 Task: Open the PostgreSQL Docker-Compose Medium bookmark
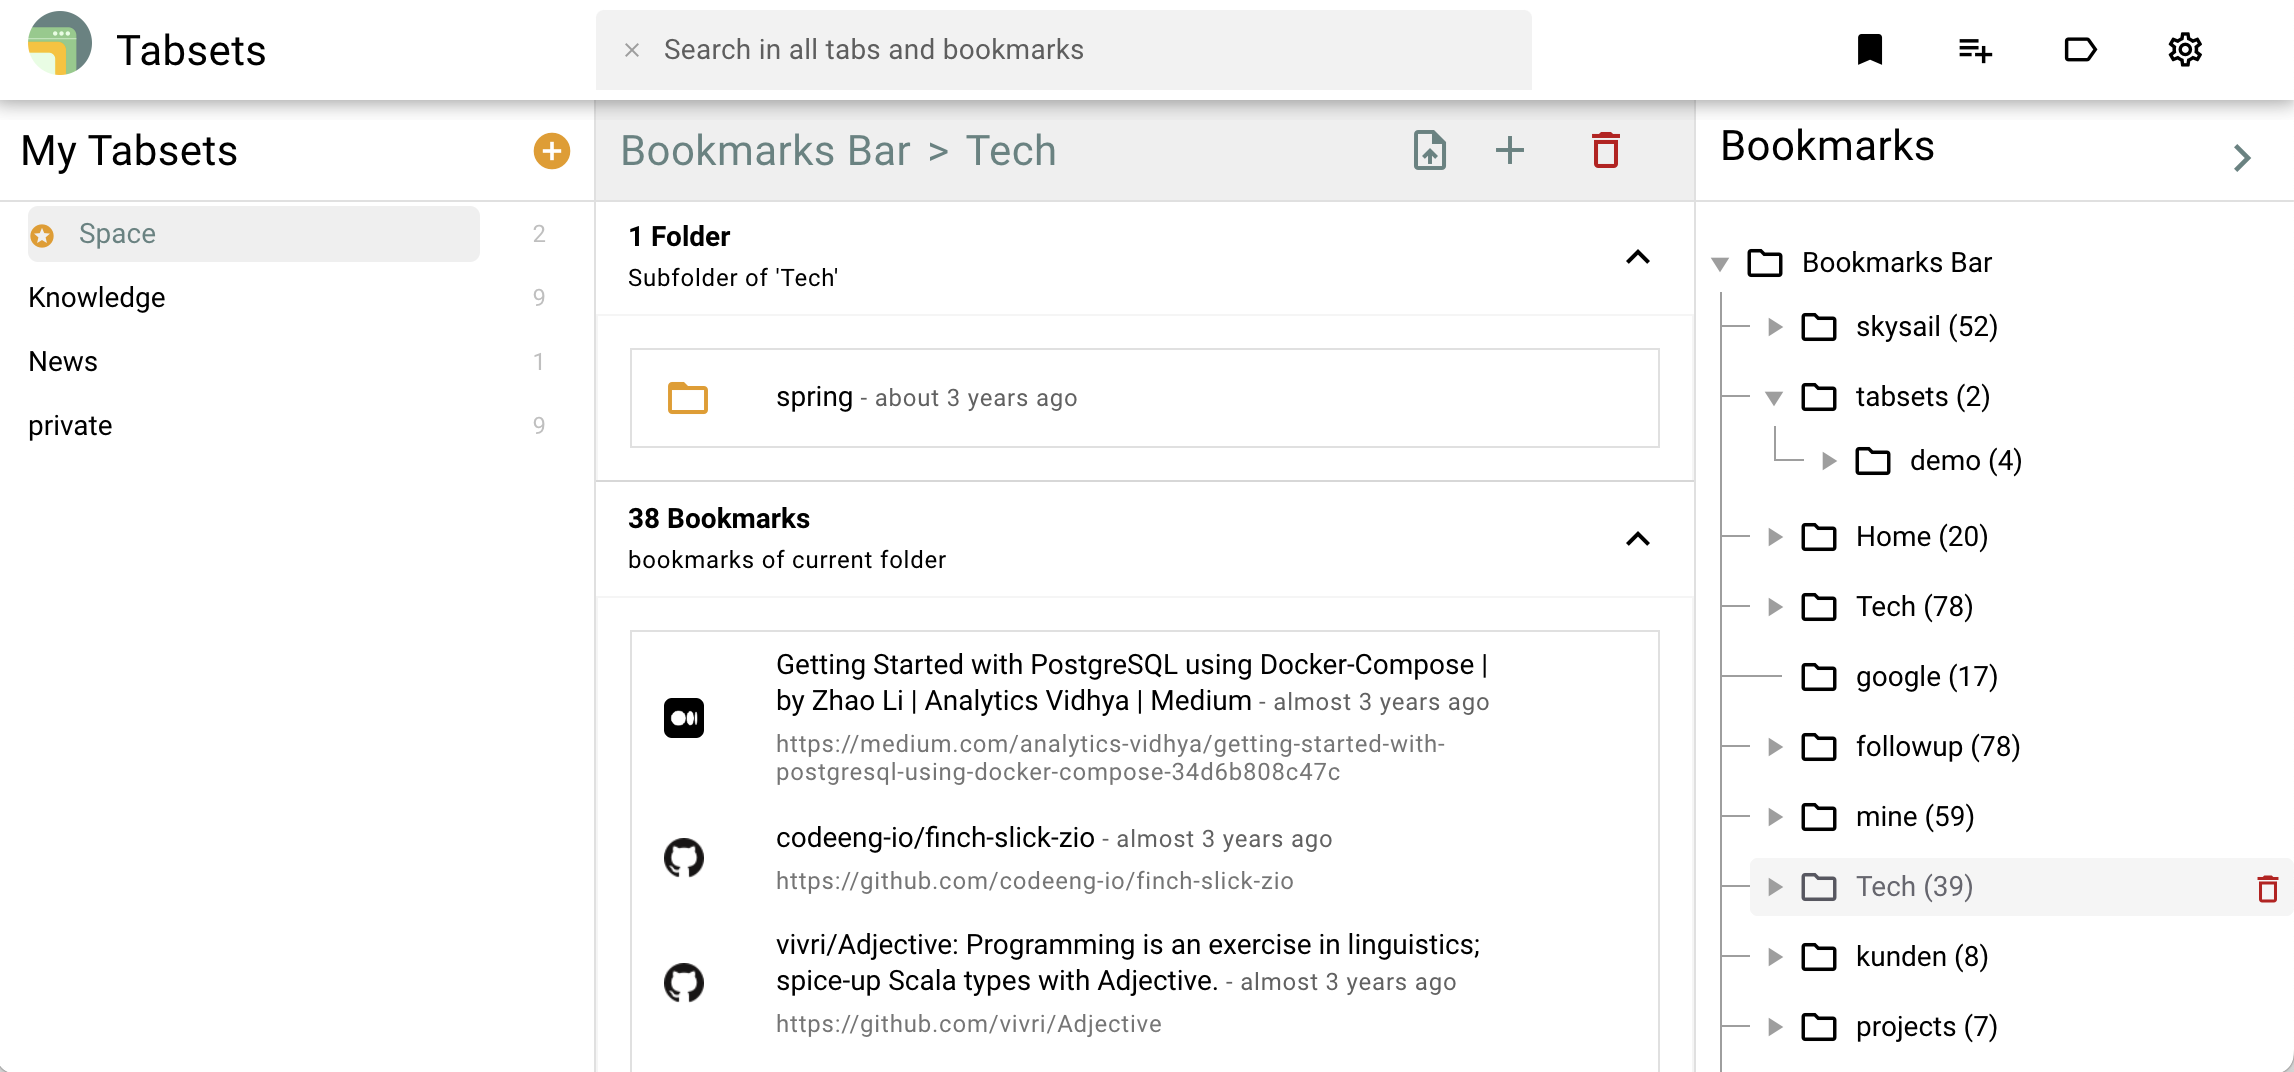point(1132,682)
